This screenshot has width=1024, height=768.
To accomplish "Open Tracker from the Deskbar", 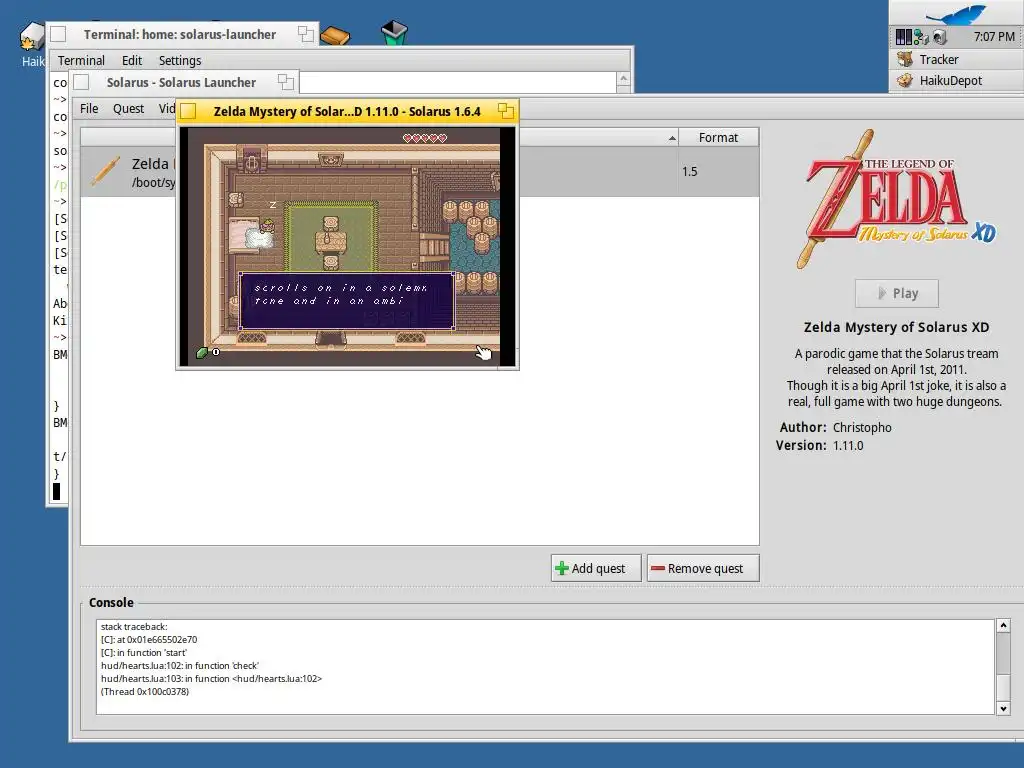I will click(956, 59).
